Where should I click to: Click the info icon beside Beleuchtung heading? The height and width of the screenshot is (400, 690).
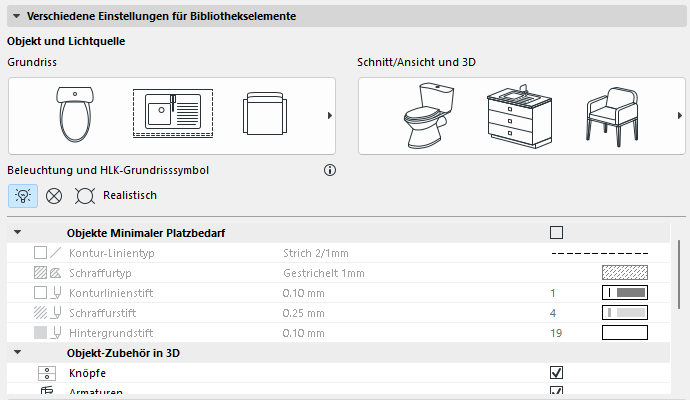(x=330, y=170)
